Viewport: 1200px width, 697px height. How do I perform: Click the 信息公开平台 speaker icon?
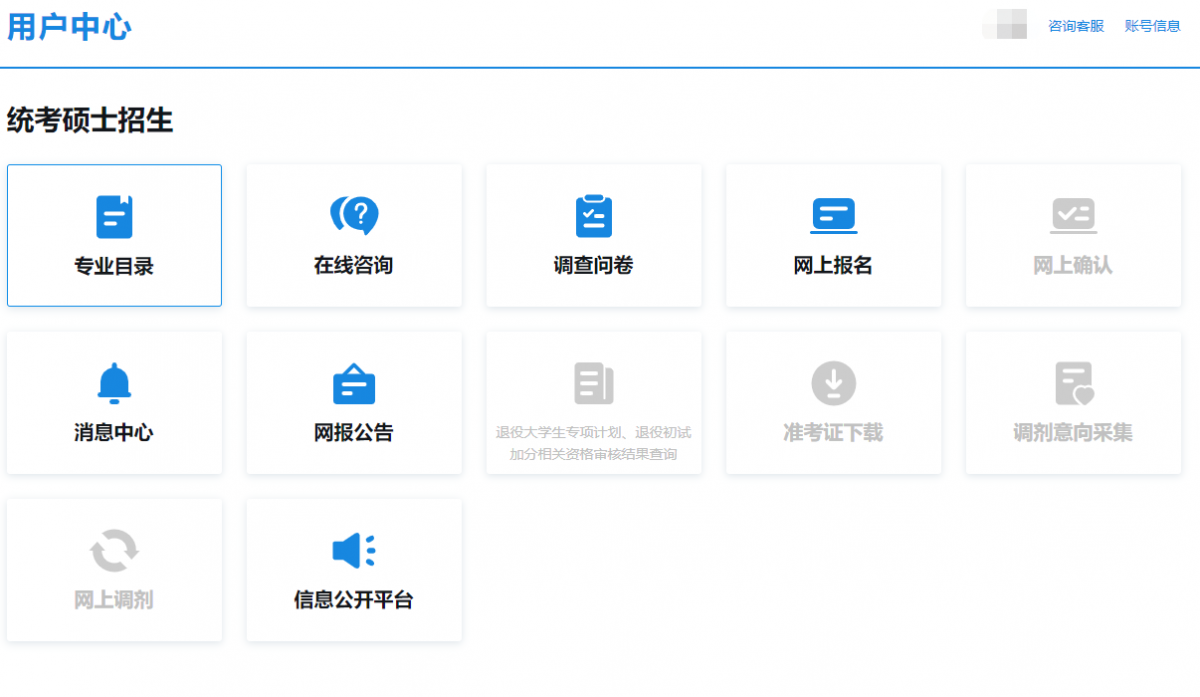[x=354, y=551]
